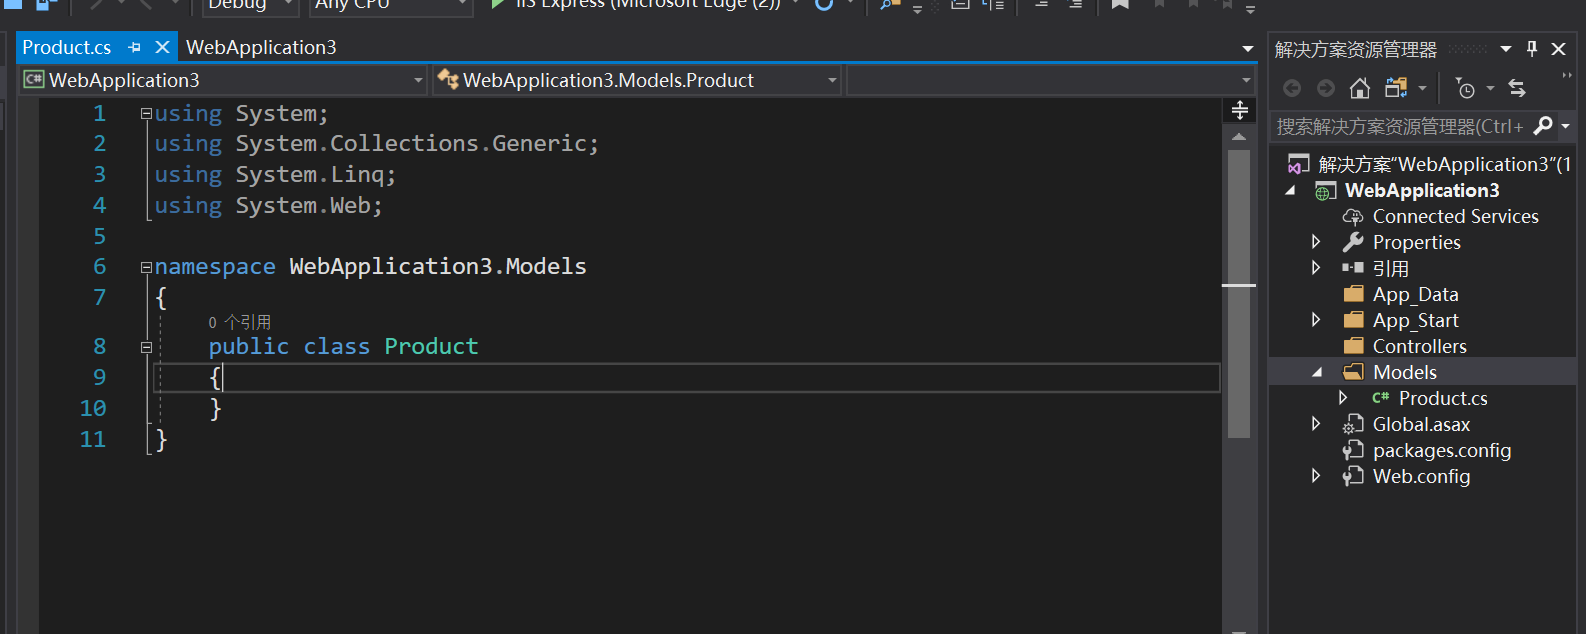Click the editor vertical scrollbar thumb
The image size is (1586, 634).
1239,290
